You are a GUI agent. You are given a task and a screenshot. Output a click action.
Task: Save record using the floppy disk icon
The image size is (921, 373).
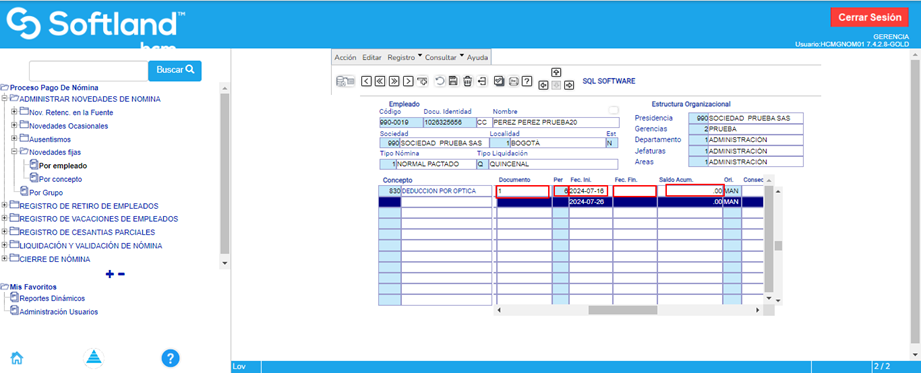(x=453, y=81)
